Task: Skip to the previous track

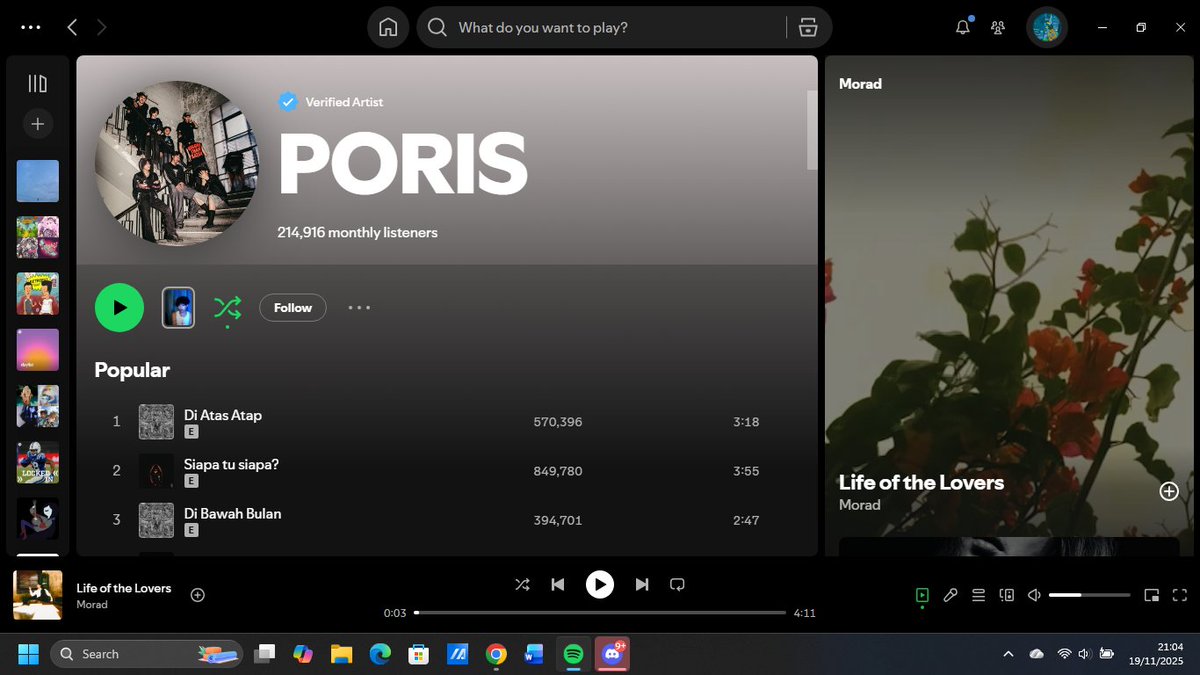Action: (x=558, y=584)
